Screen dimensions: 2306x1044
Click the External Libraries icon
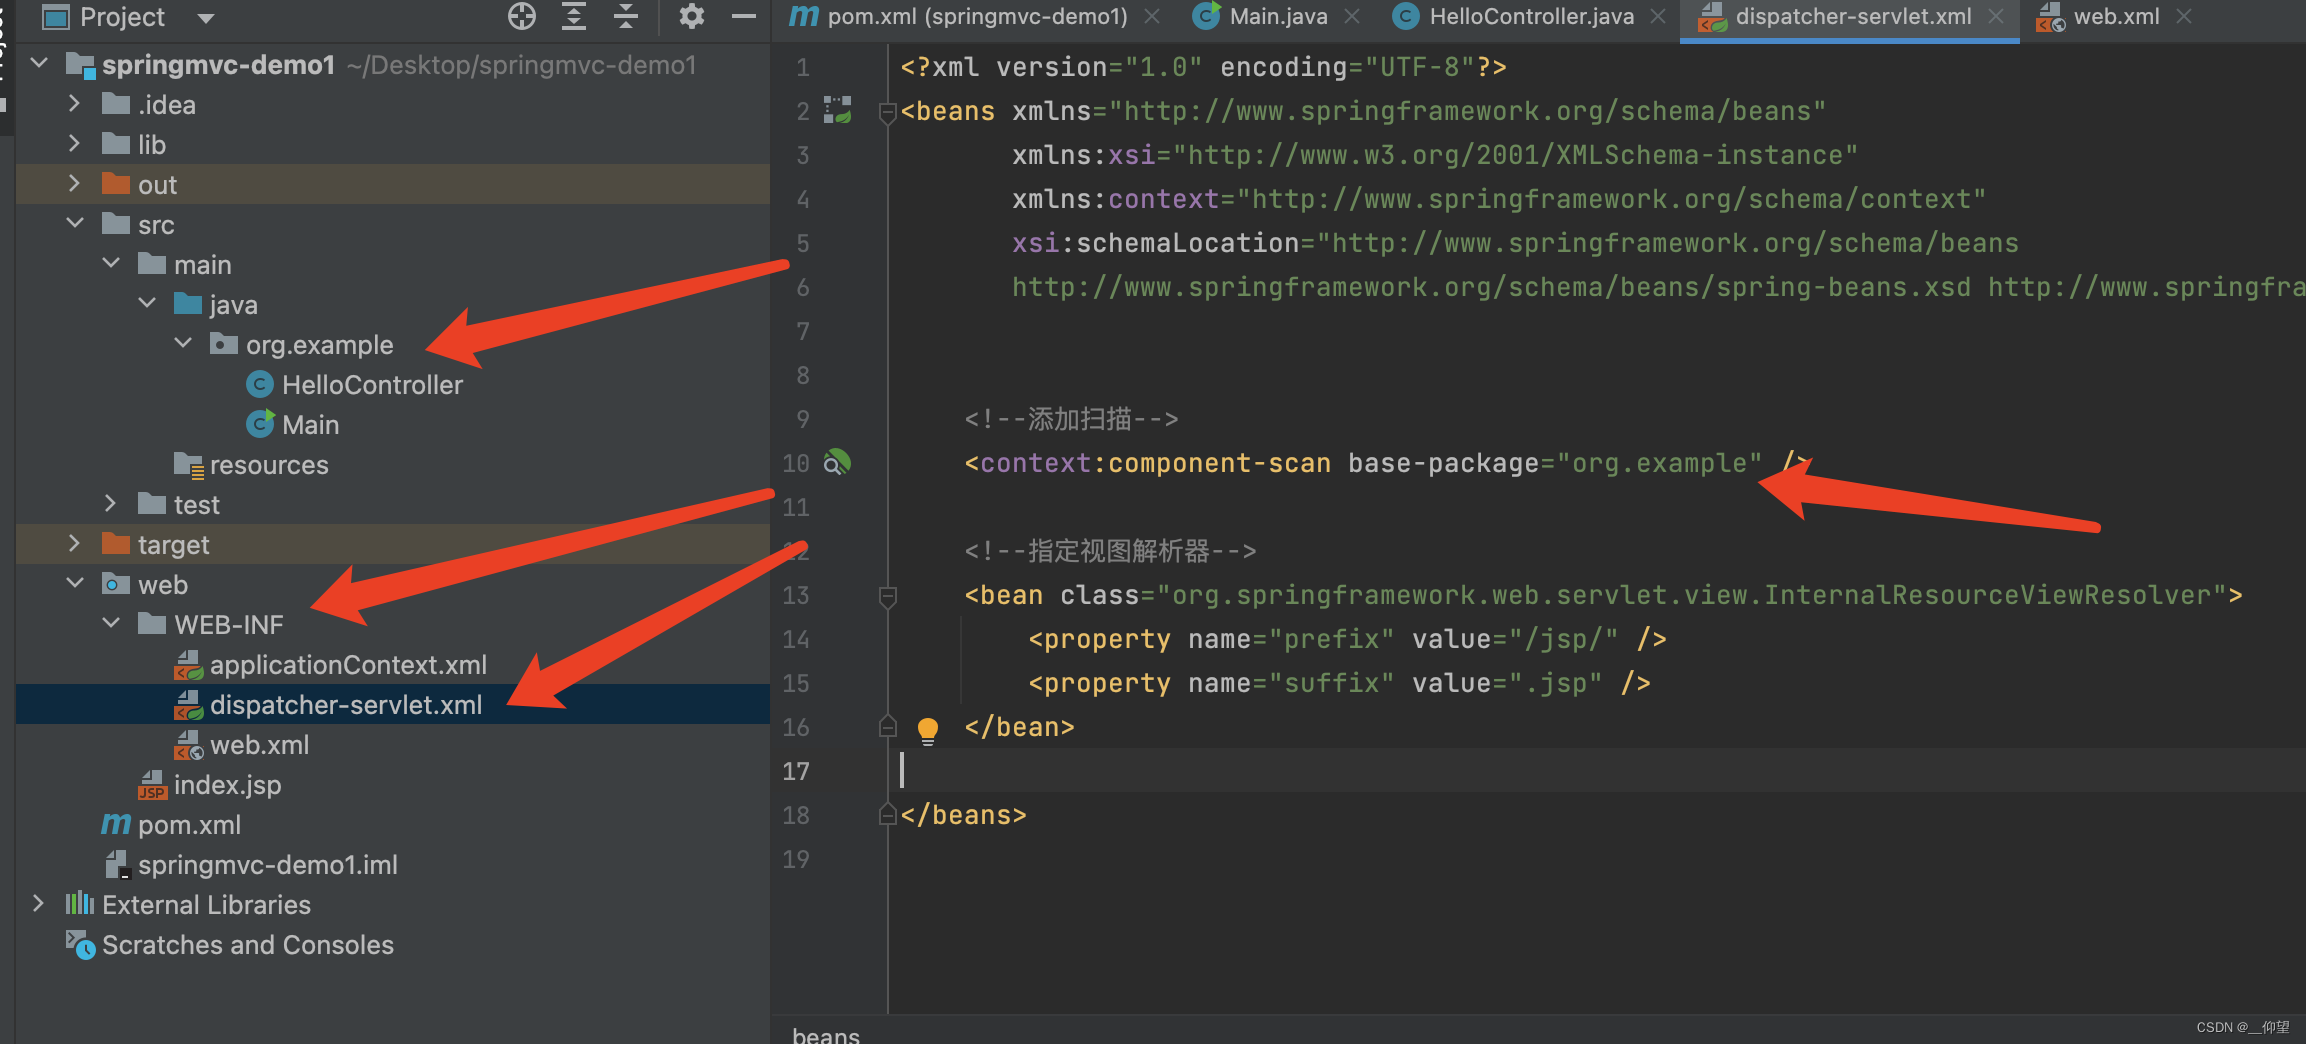pos(80,904)
